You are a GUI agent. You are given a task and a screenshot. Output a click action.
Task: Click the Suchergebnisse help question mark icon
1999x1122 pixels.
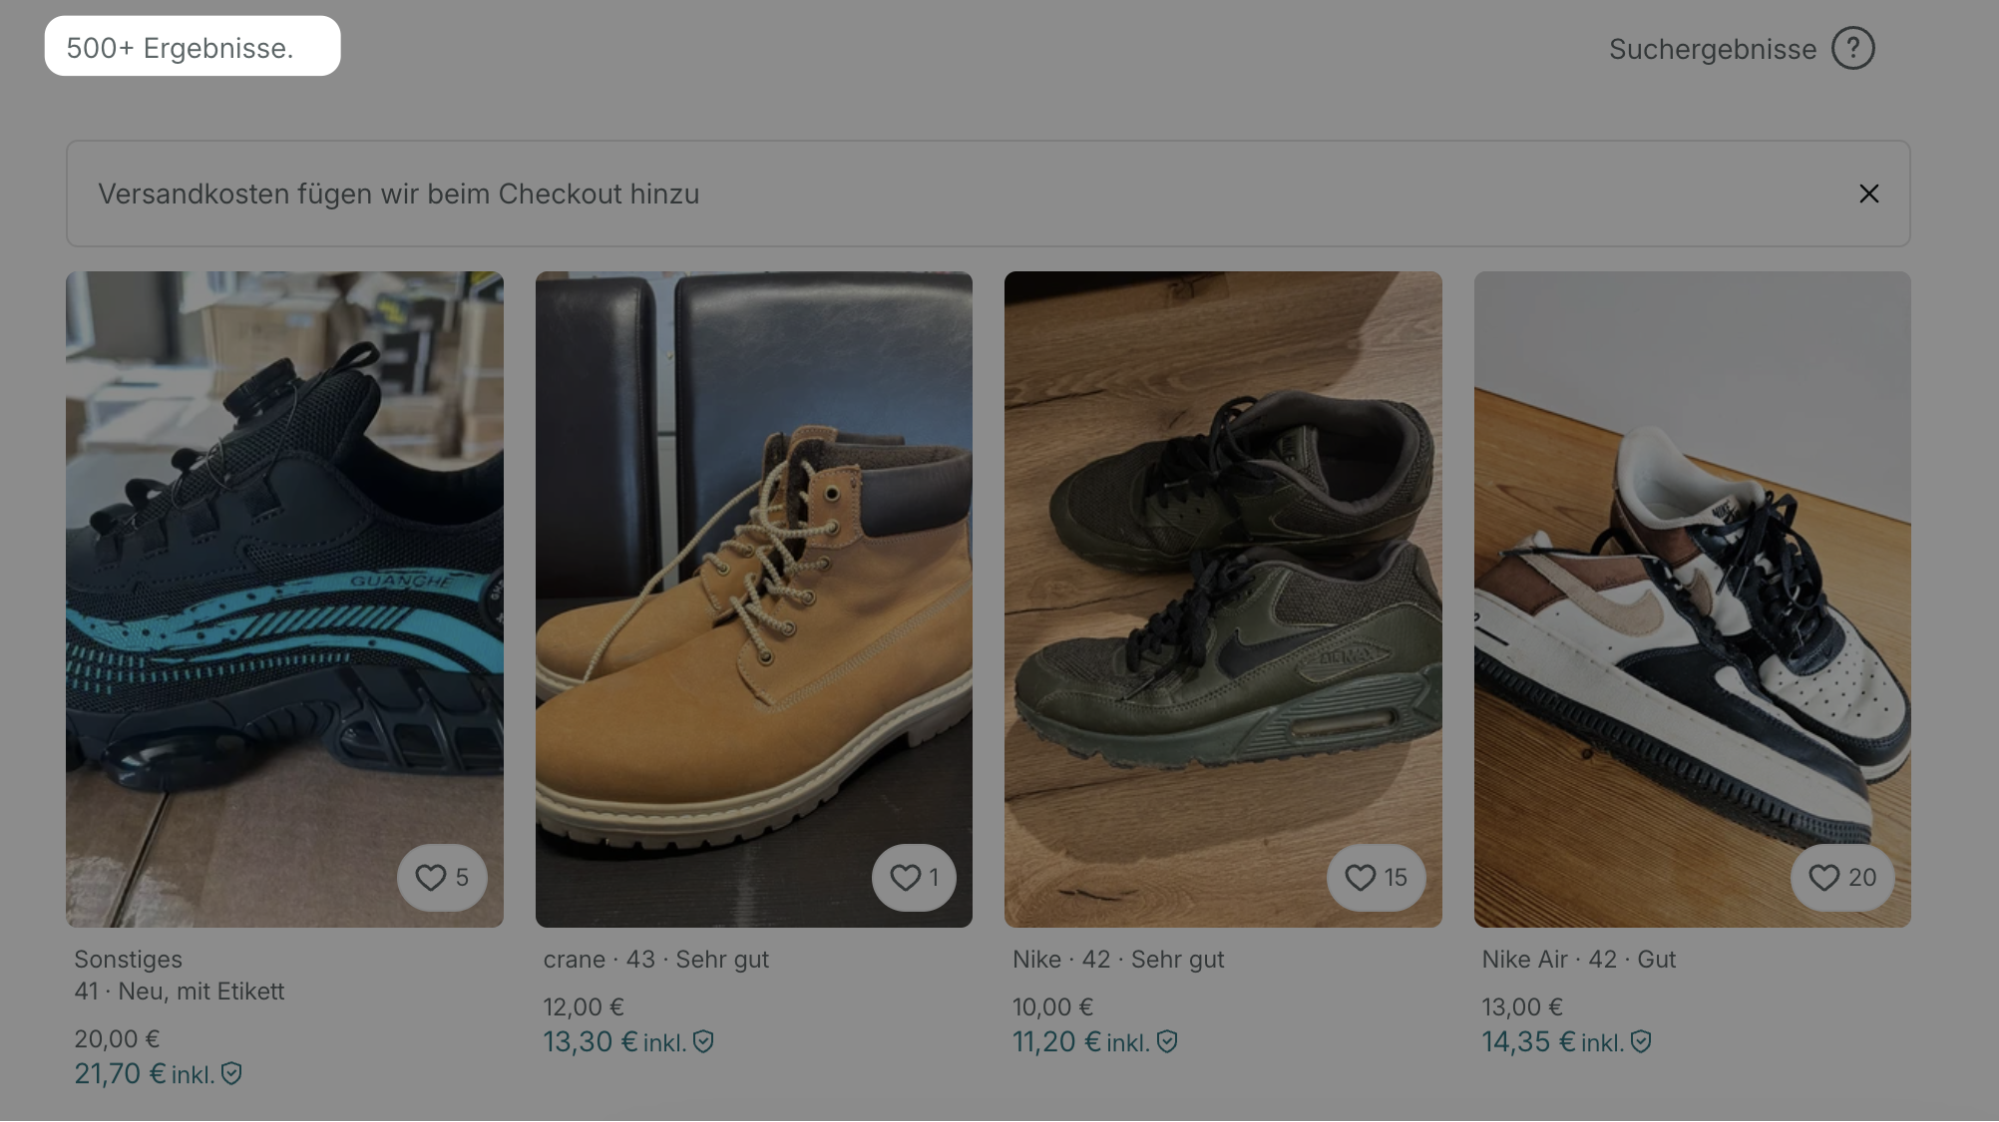point(1852,48)
